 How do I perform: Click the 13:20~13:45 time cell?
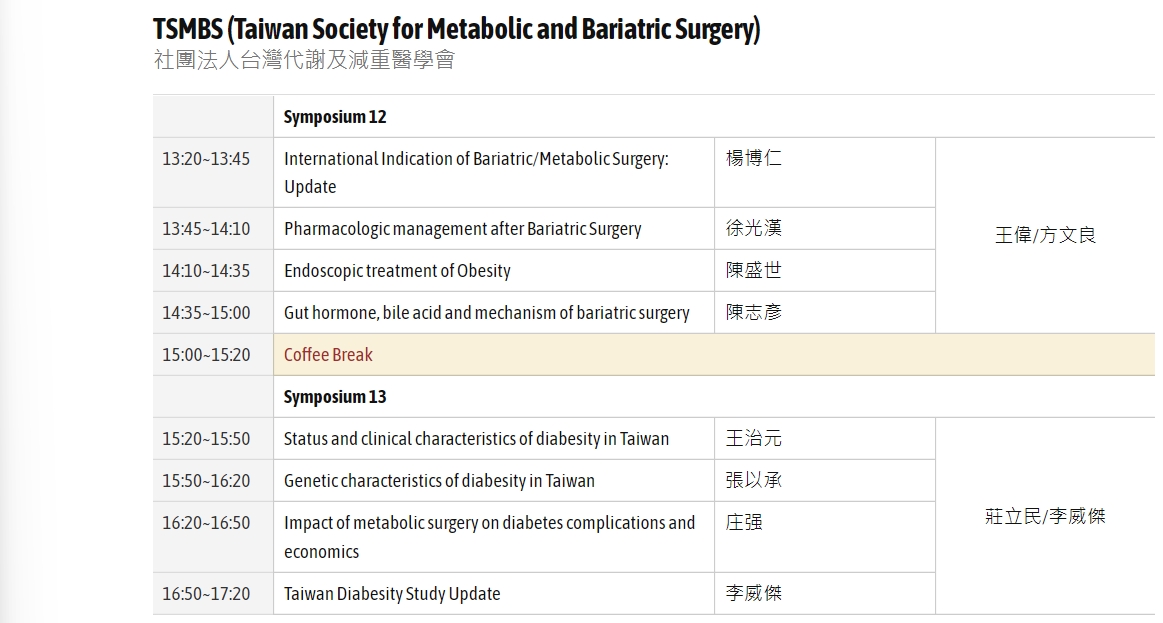206,159
